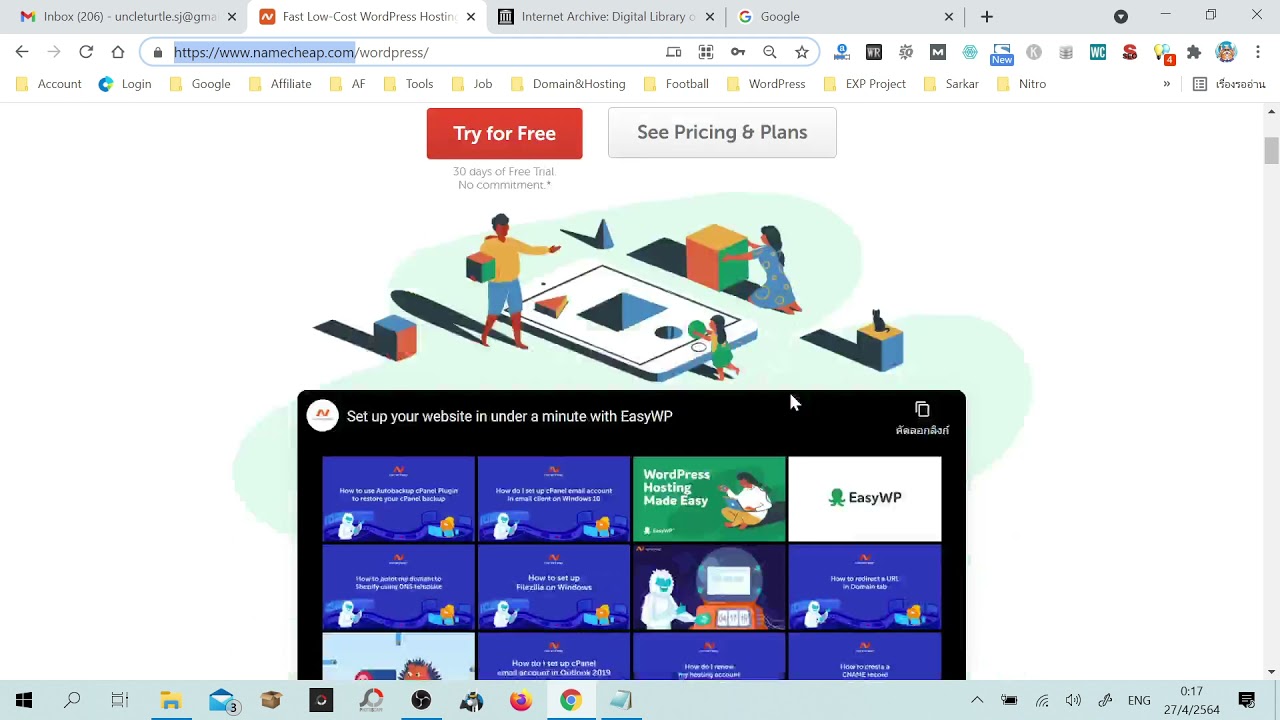Open the Tools bookmark folder
This screenshot has width=1280, height=720.
point(408,84)
